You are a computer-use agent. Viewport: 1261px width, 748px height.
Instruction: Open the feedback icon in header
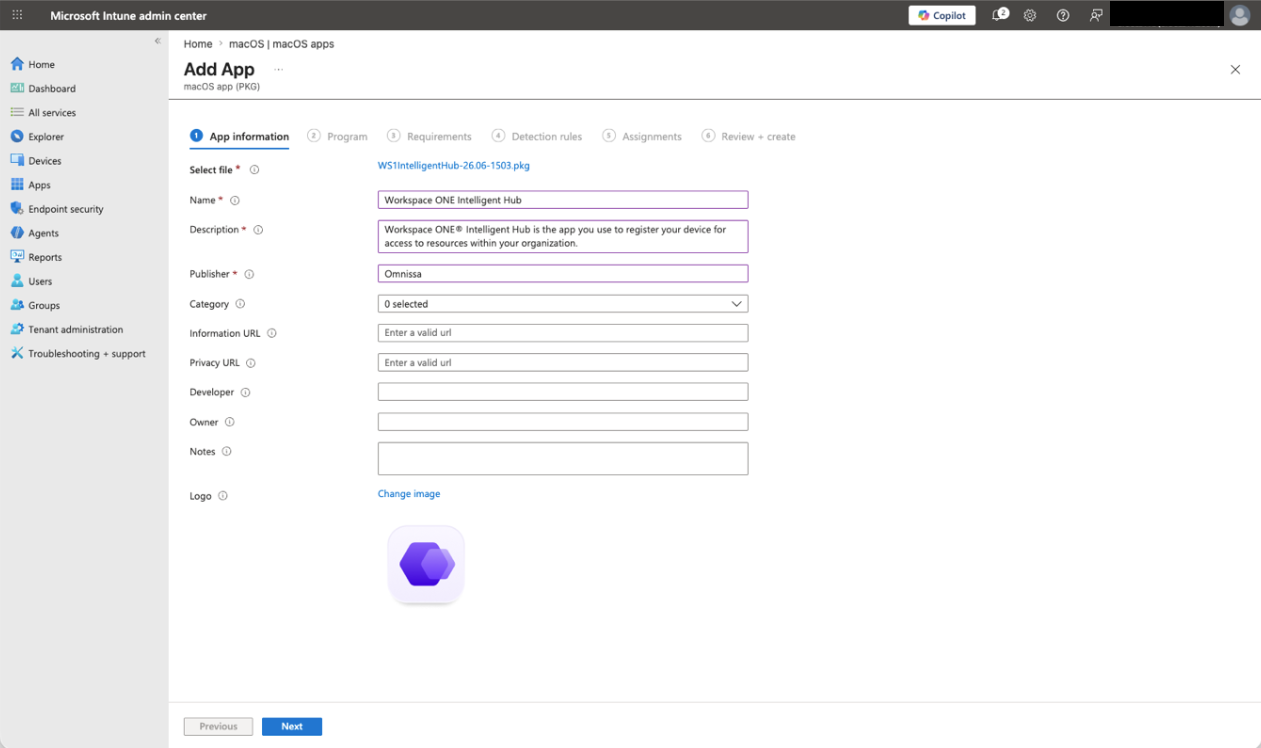pyautogui.click(x=1096, y=15)
